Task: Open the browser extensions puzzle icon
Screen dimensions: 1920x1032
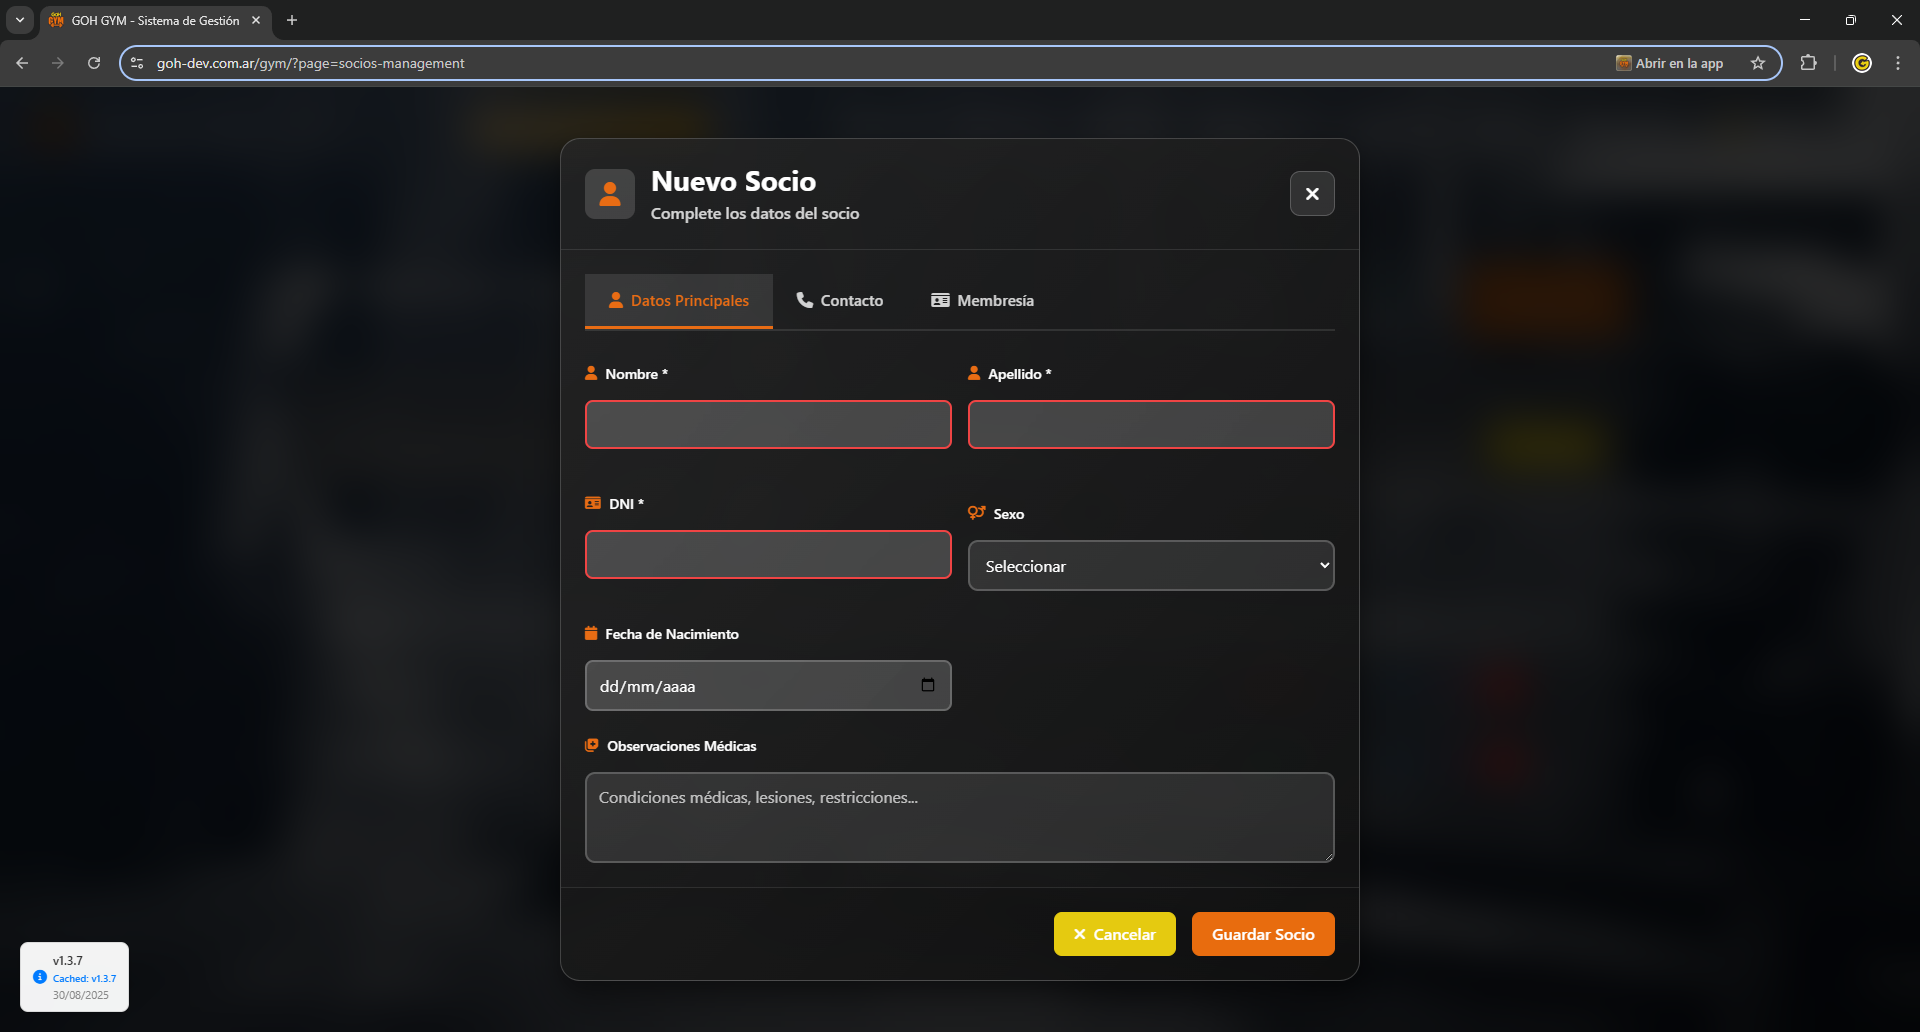Action: [1808, 63]
